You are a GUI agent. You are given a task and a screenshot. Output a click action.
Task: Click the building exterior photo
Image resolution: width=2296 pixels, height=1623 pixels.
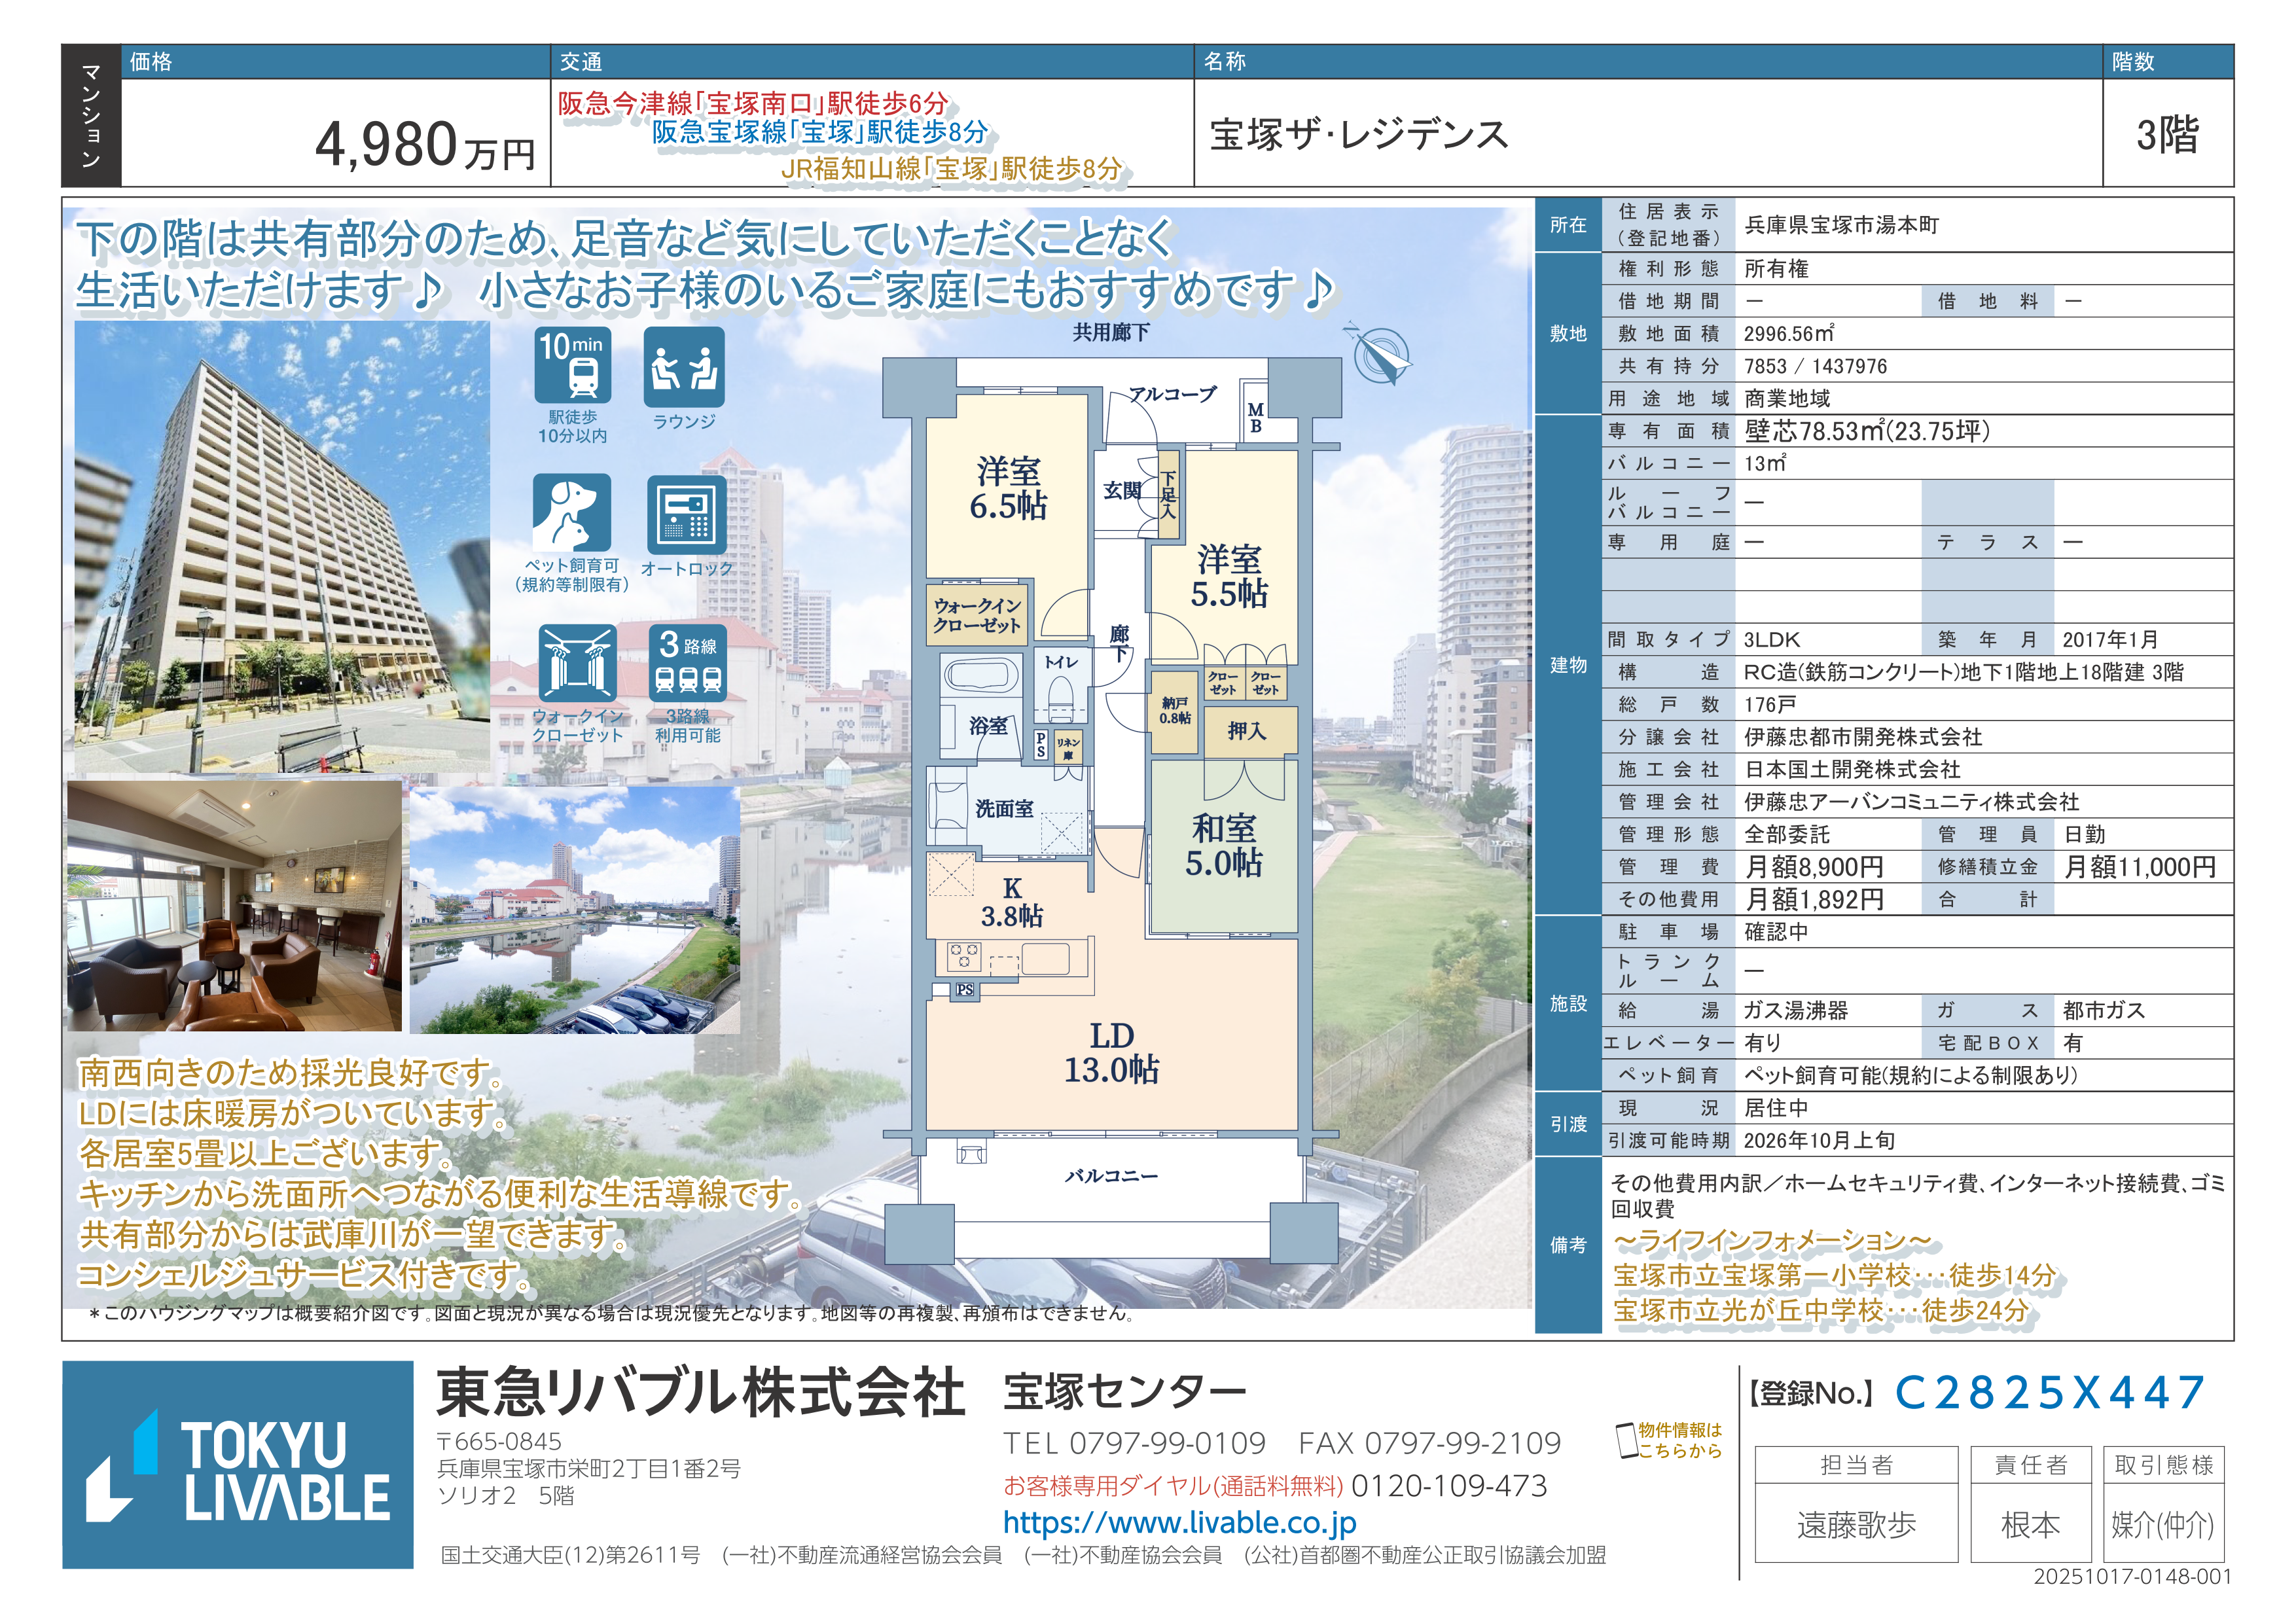pyautogui.click(x=282, y=546)
